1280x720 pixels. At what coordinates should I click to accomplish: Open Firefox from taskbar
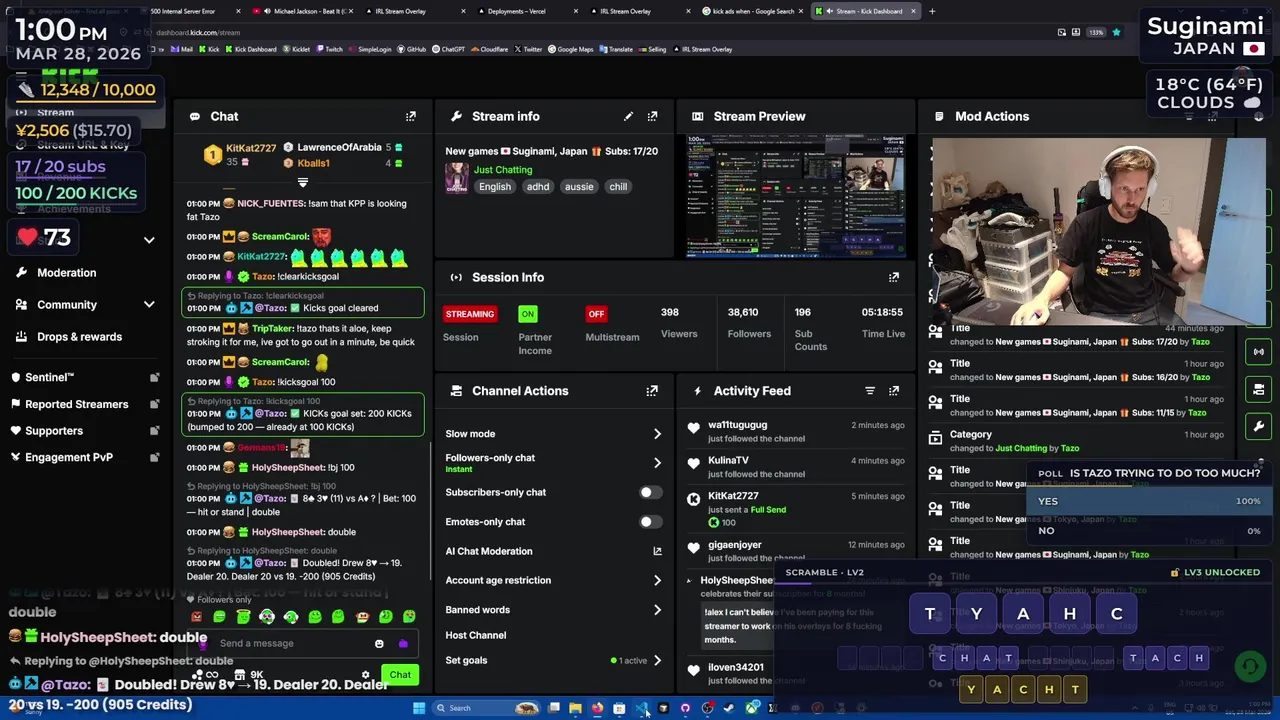[597, 708]
